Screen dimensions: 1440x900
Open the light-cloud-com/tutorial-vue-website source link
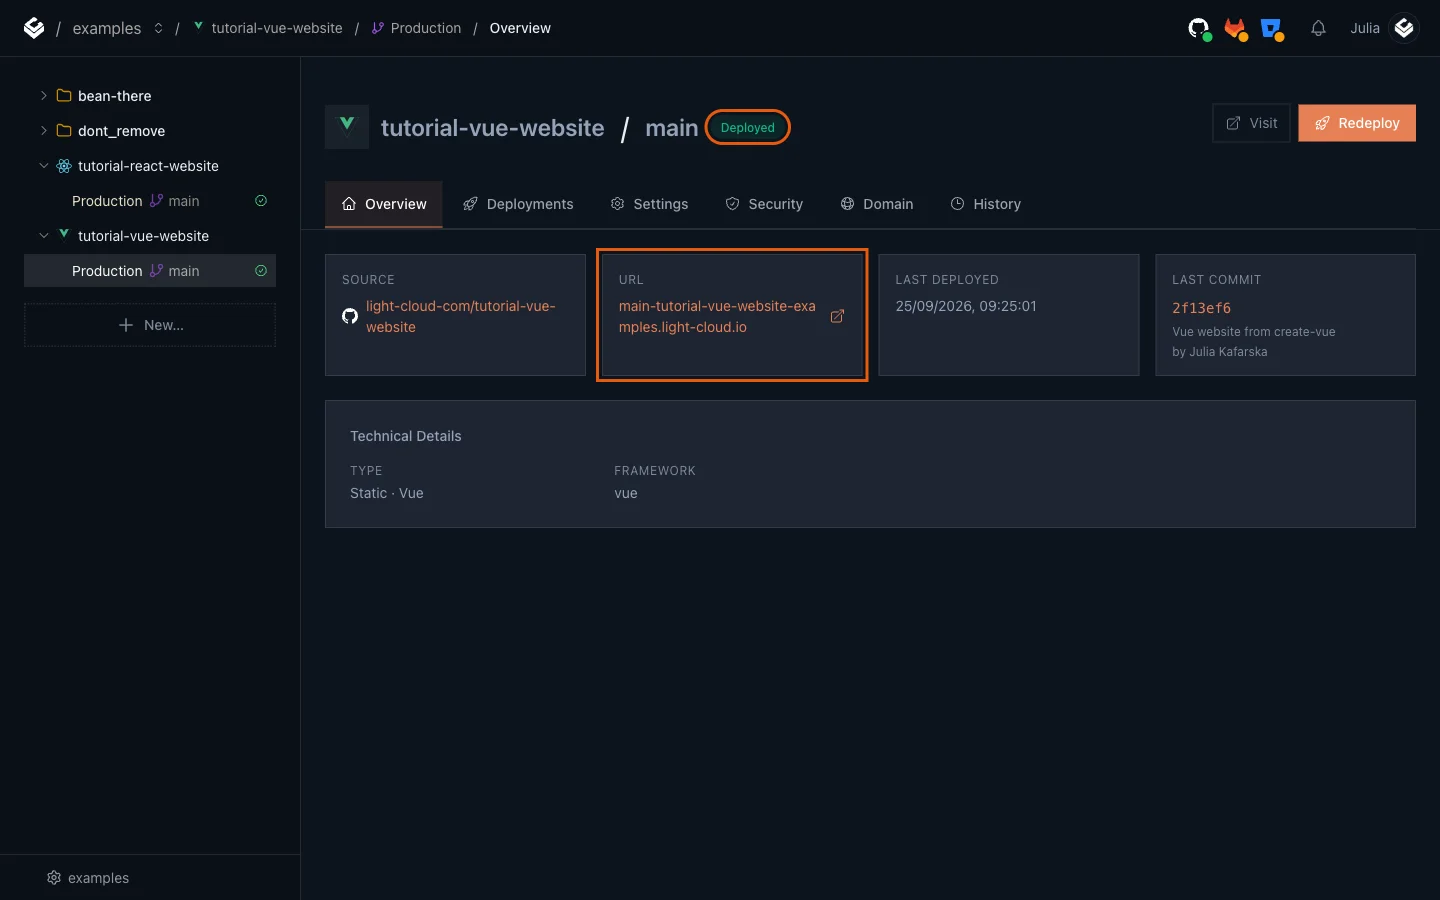click(x=461, y=316)
